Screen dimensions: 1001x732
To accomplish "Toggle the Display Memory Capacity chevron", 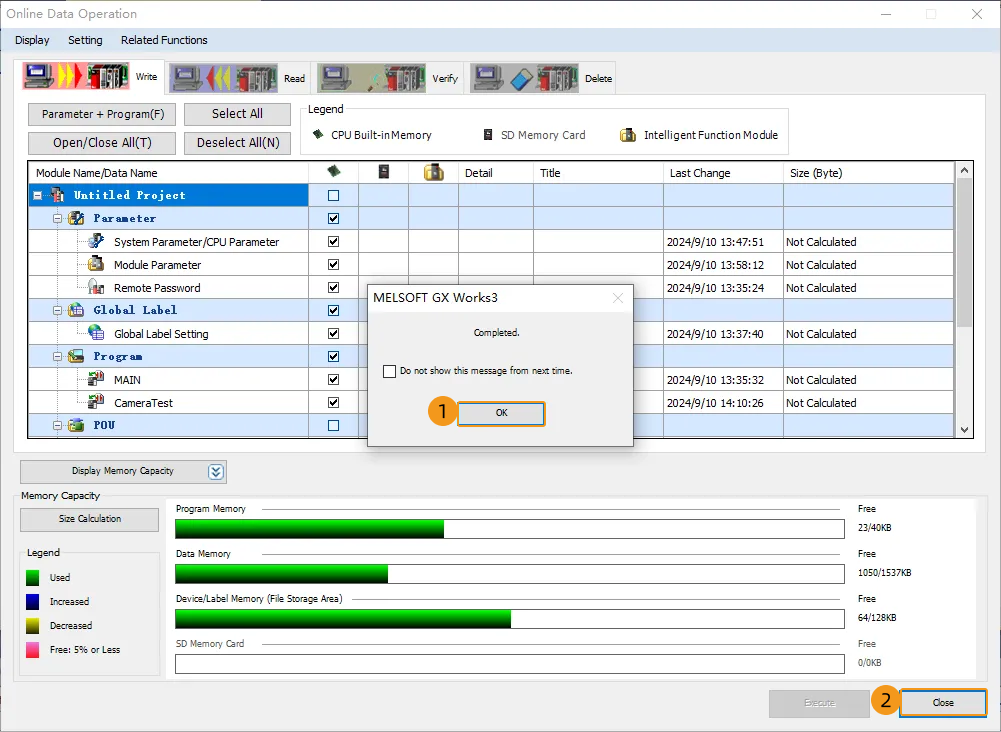I will 216,472.
